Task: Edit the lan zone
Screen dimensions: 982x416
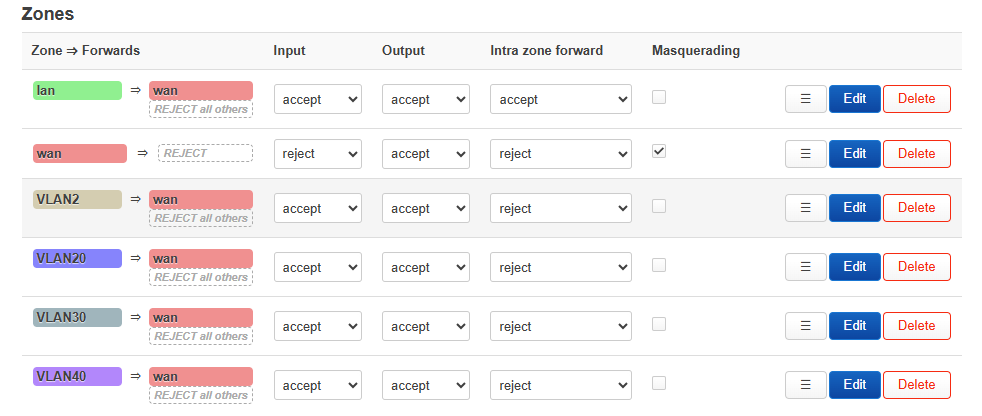Action: tap(854, 99)
